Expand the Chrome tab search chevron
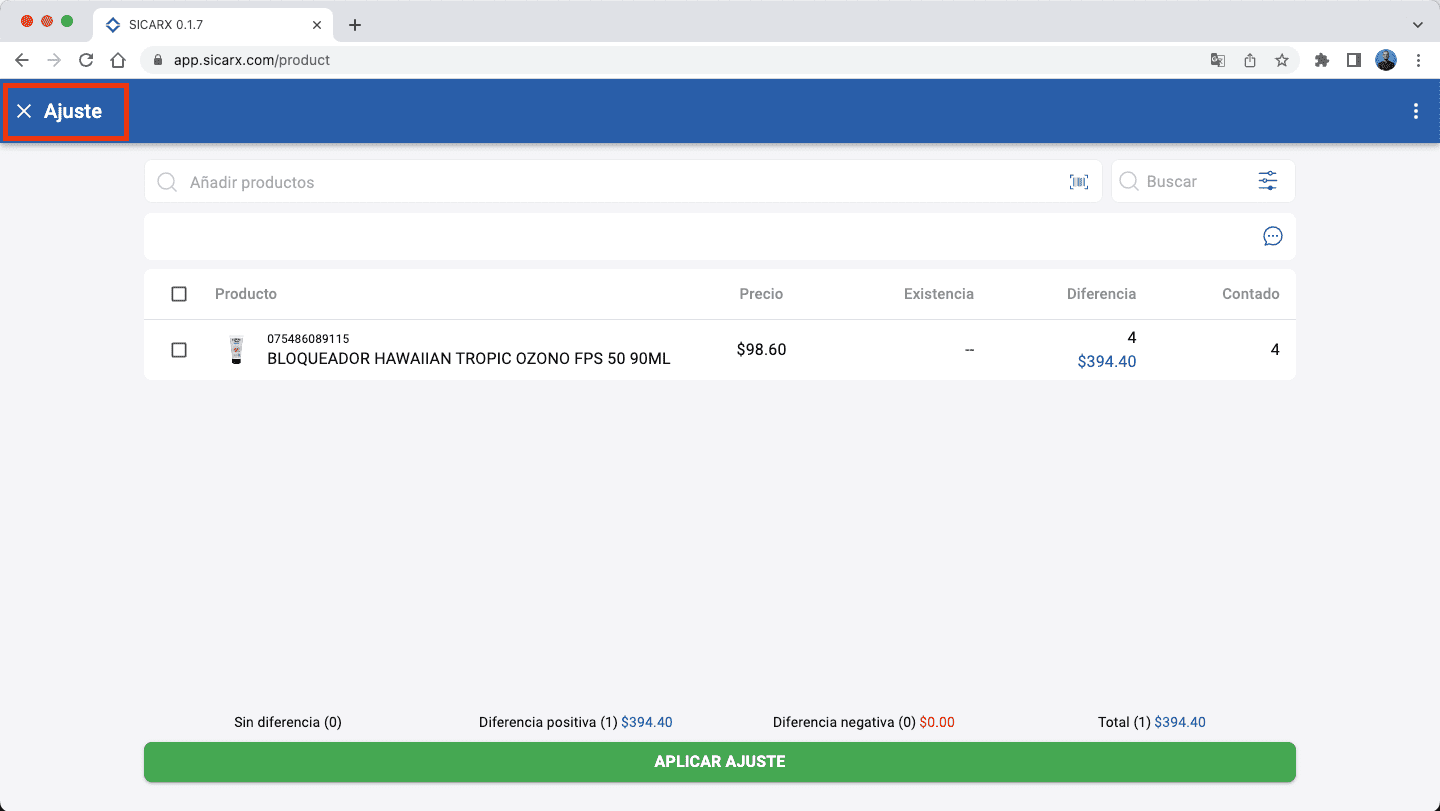Image resolution: width=1440 pixels, height=811 pixels. 1417,24
